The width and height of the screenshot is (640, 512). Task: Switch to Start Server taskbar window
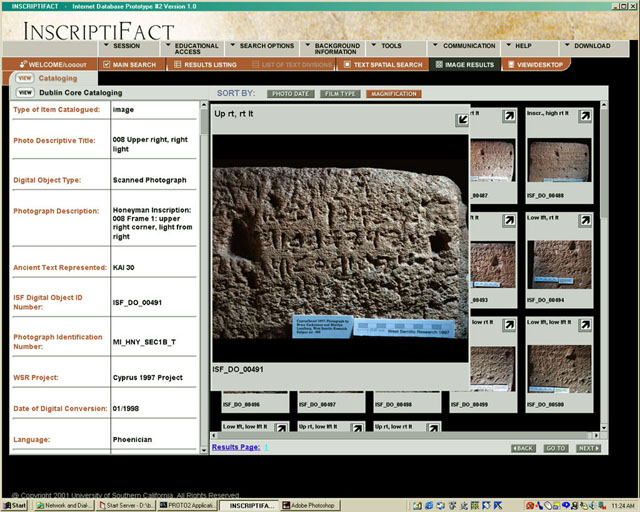pyautogui.click(x=126, y=505)
